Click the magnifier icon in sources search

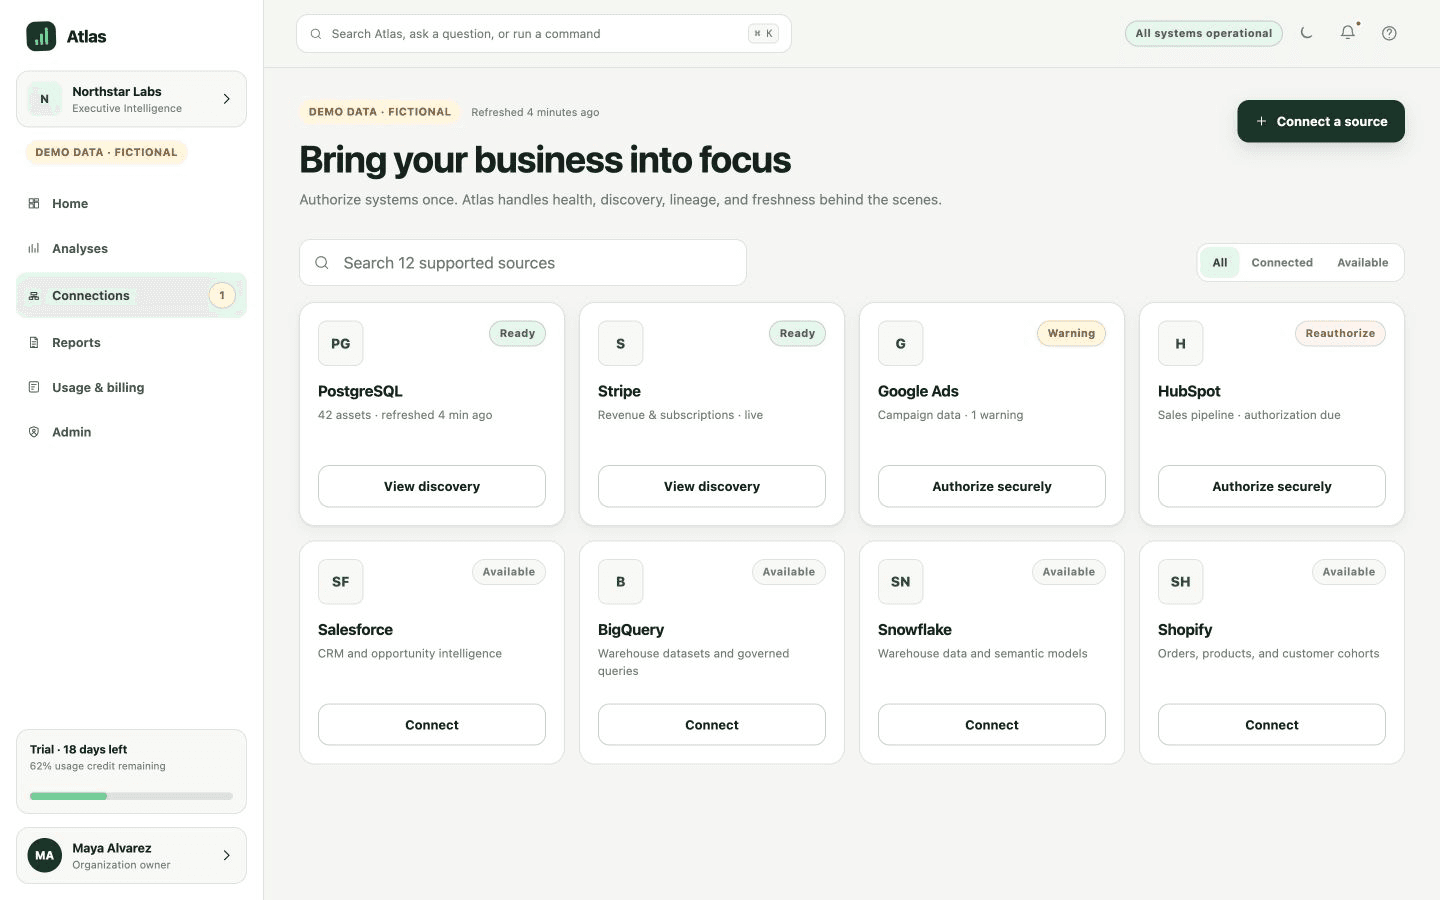click(x=322, y=263)
